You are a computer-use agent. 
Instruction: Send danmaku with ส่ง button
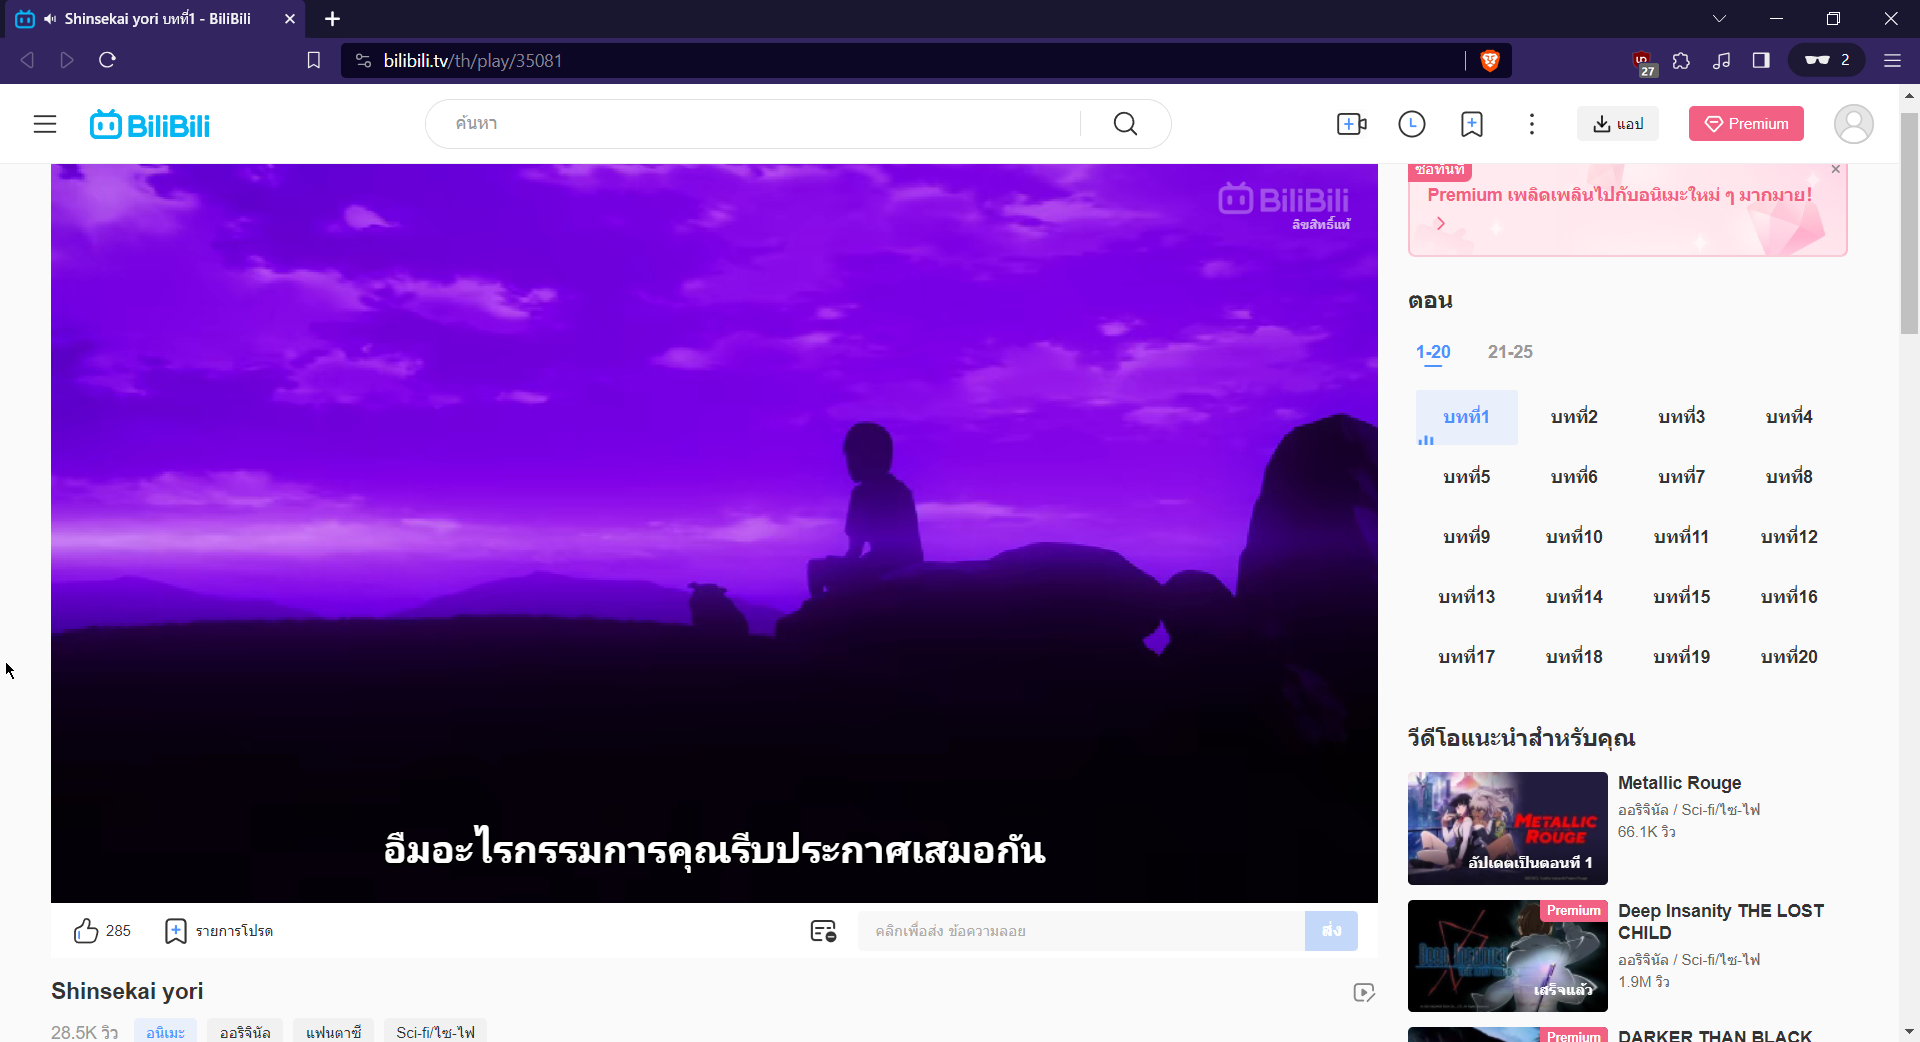pos(1331,931)
